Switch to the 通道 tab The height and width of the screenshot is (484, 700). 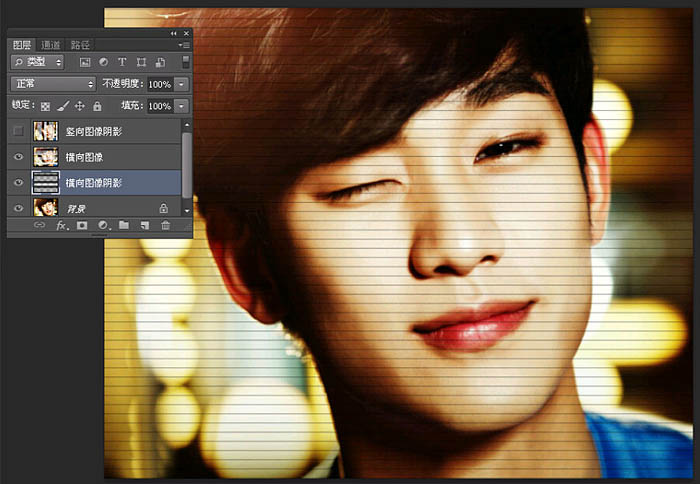[50, 45]
